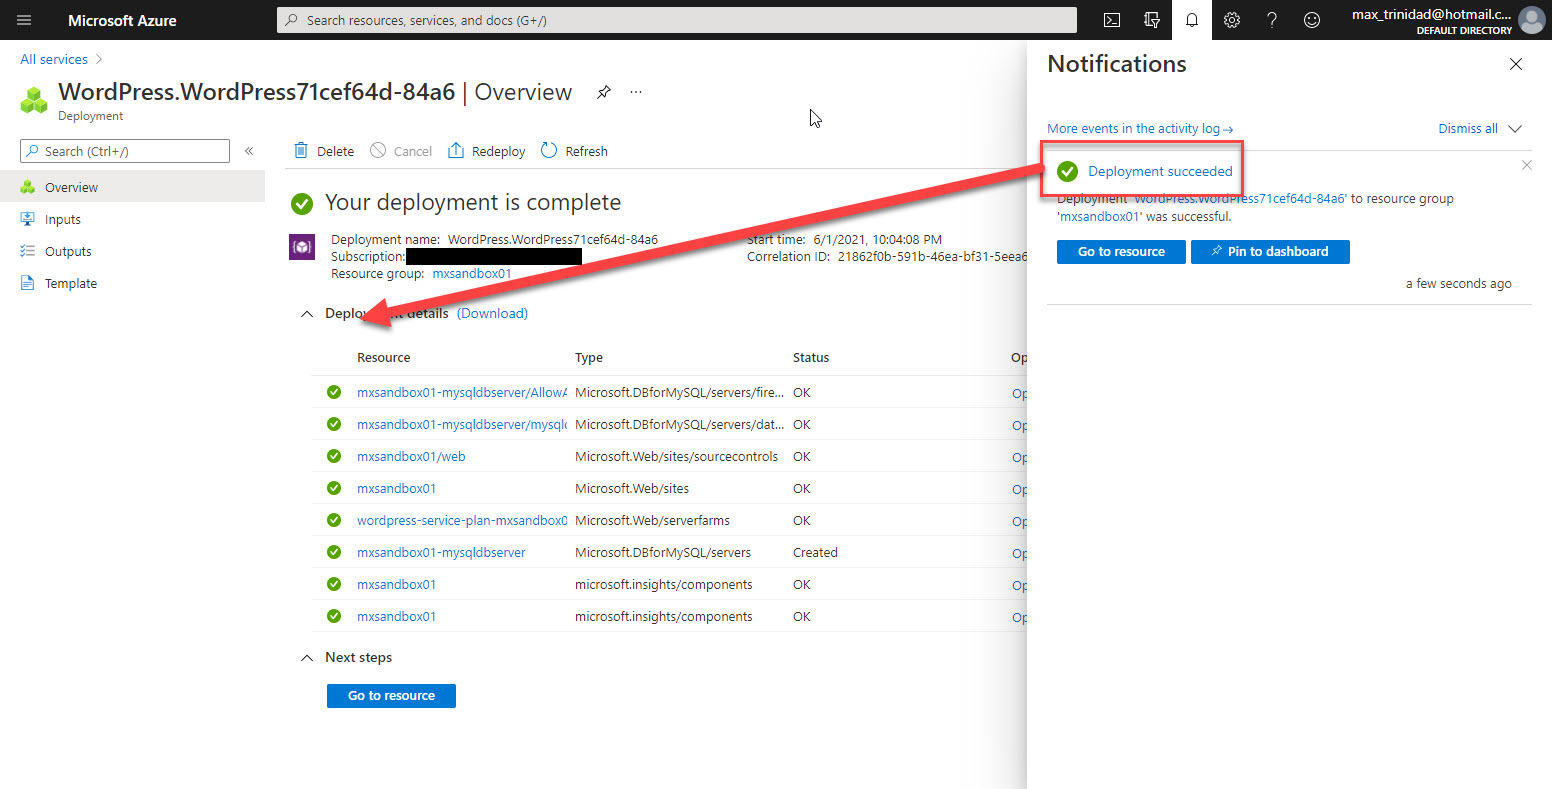Screen dimensions: 1552x789
Task: Click Go to resource in Notifications panel
Action: pos(1121,252)
